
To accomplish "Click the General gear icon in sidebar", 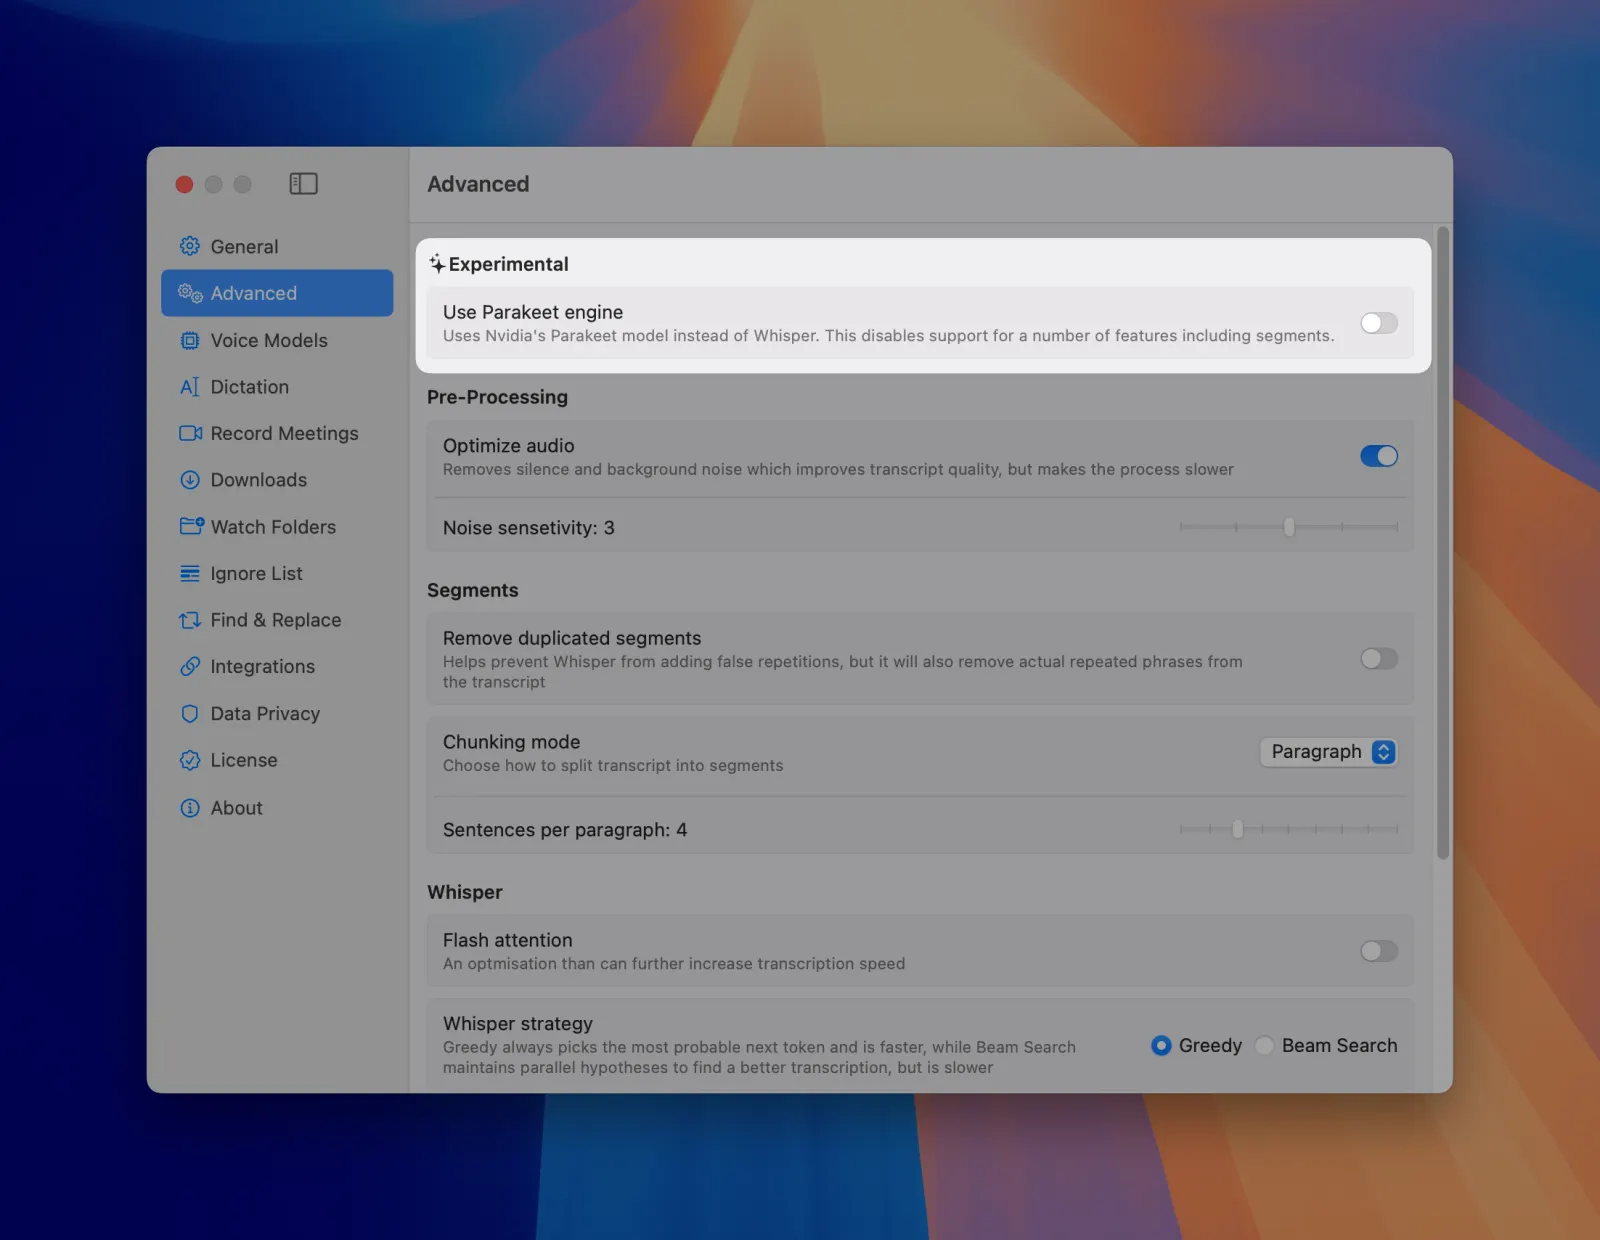I will click(x=190, y=246).
